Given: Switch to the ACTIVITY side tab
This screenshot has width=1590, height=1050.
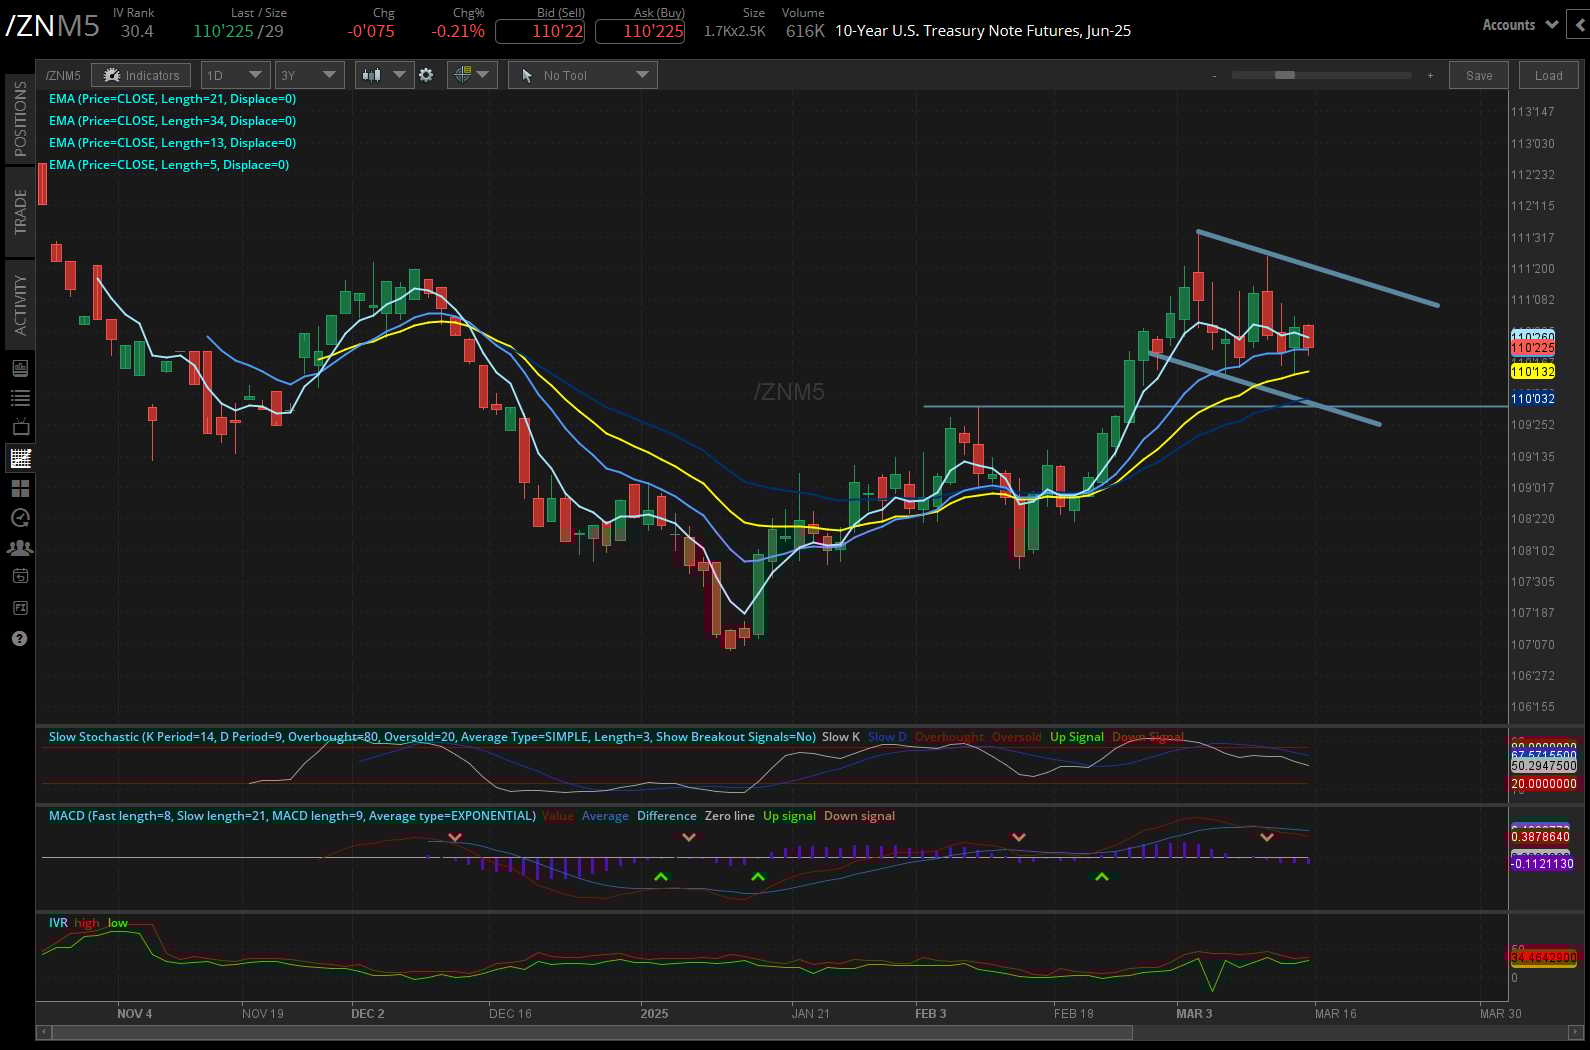Looking at the screenshot, I should 20,304.
